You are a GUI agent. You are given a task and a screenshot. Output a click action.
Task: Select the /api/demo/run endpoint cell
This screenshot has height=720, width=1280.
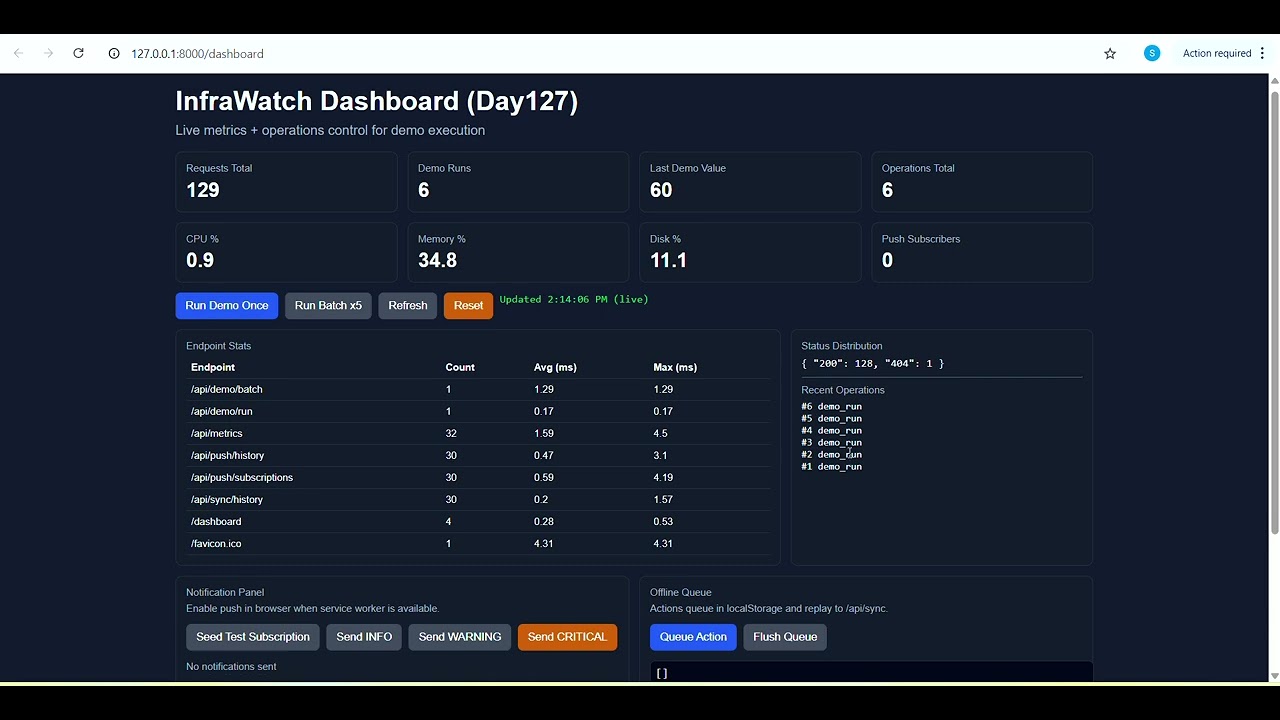click(x=221, y=411)
